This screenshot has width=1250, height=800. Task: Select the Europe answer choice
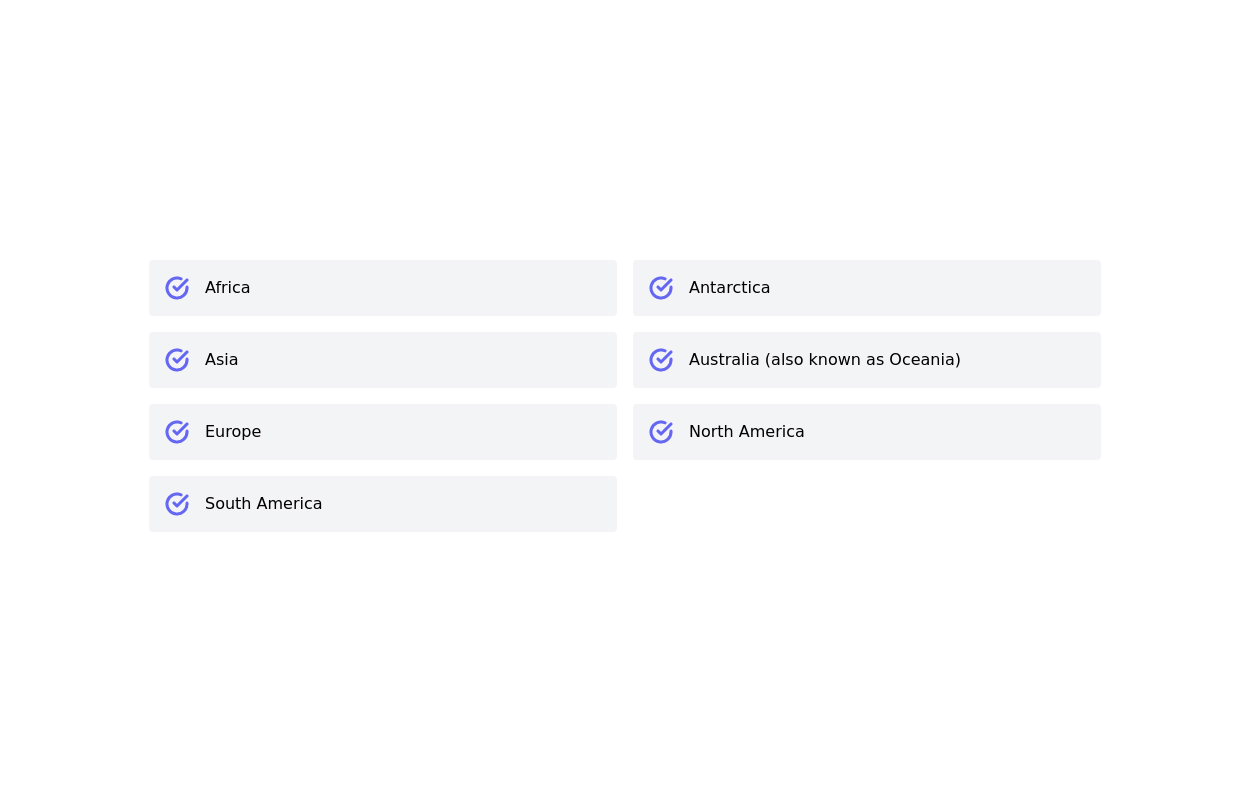(383, 432)
